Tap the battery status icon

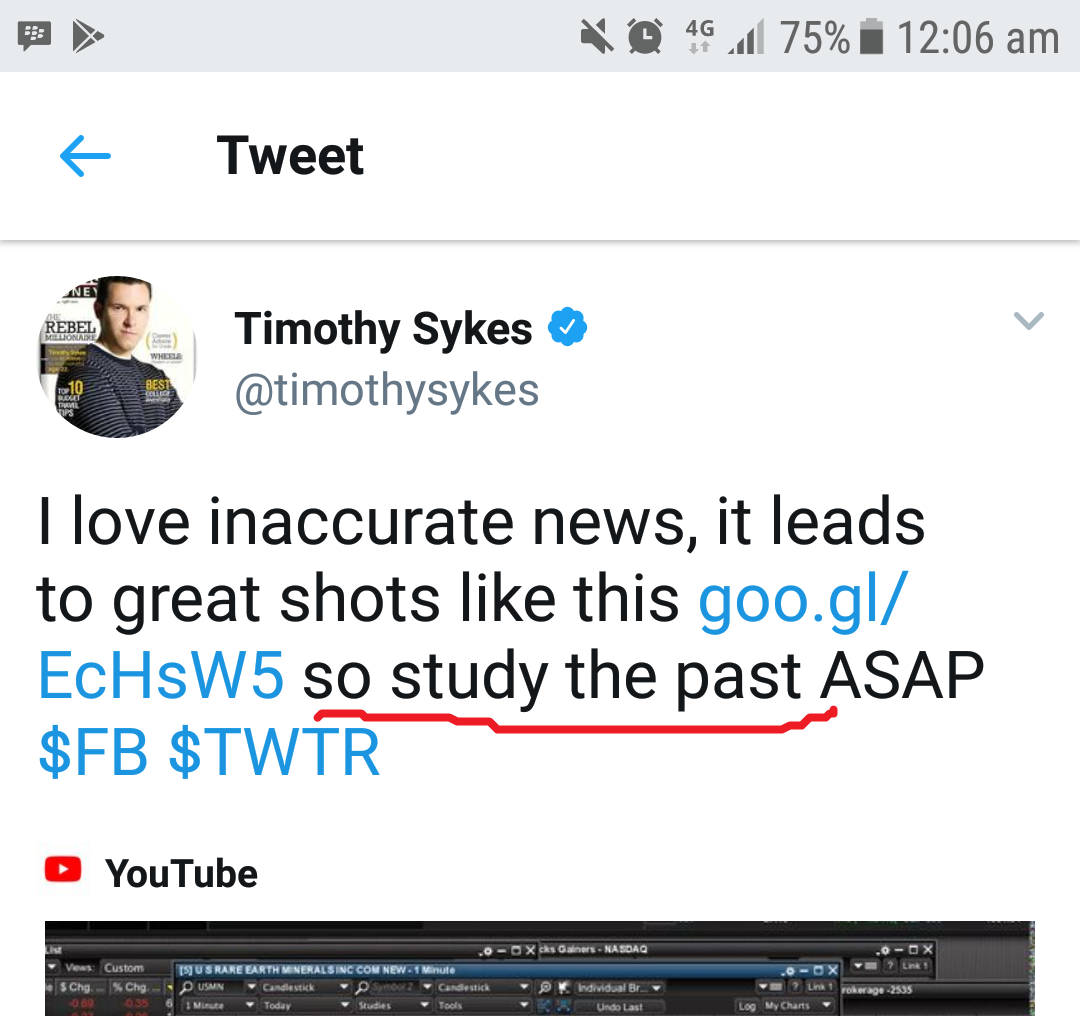pos(872,38)
